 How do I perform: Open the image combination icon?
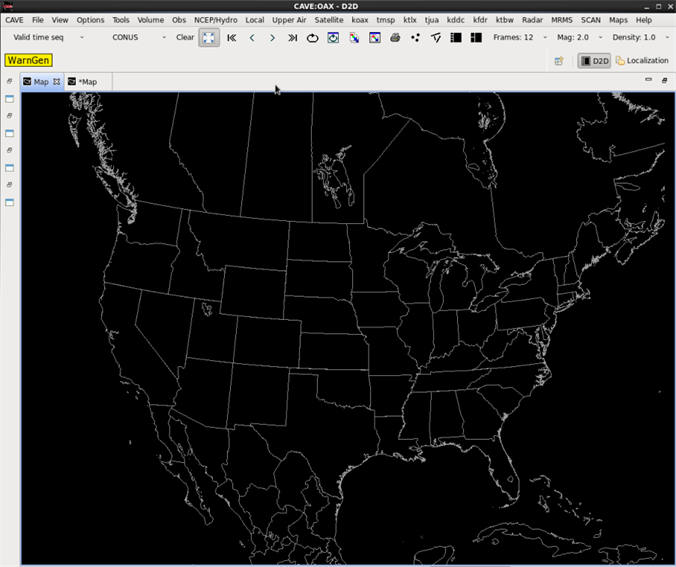click(x=354, y=38)
